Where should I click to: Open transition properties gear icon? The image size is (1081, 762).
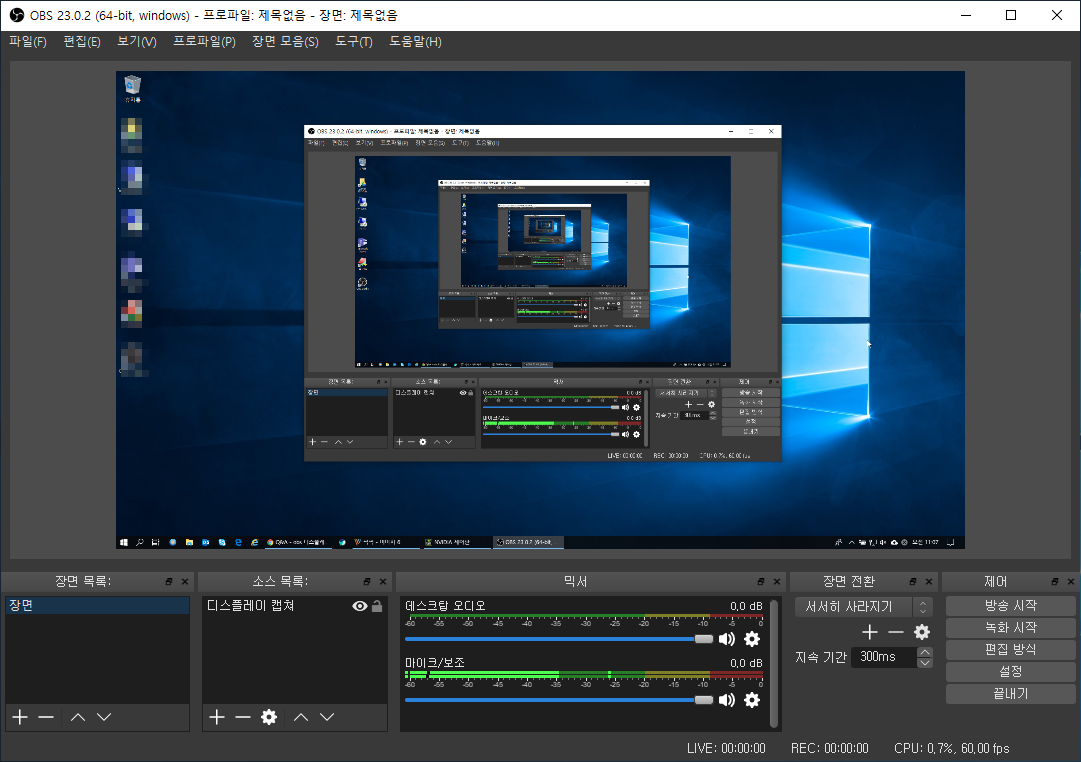tap(922, 632)
